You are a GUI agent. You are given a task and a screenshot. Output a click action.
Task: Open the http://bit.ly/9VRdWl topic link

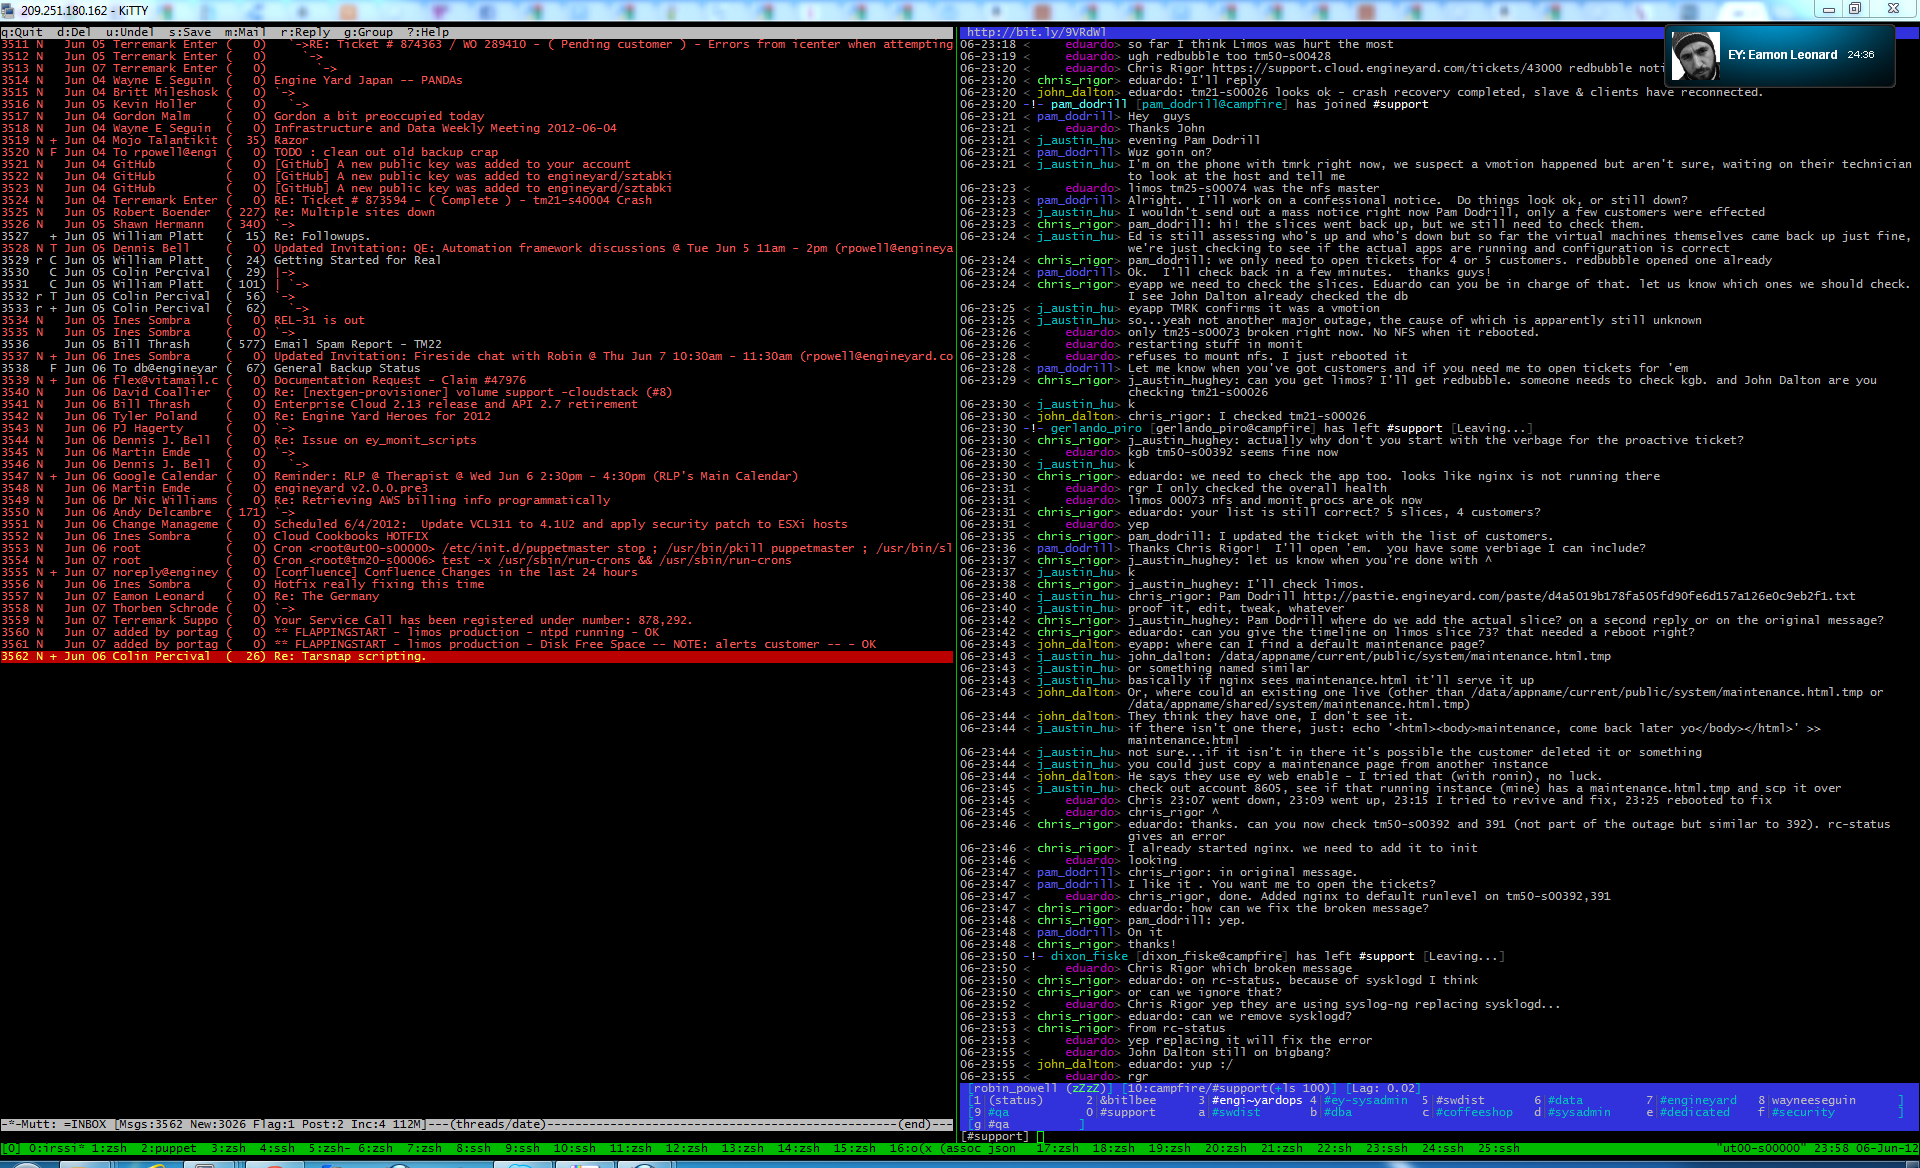1036,32
